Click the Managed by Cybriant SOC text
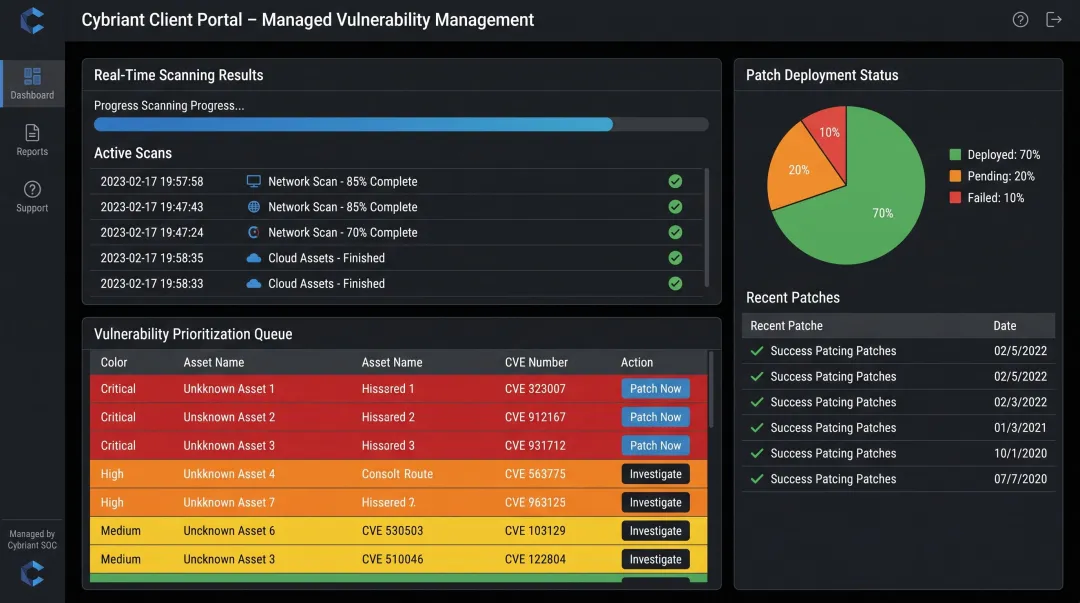 32,540
